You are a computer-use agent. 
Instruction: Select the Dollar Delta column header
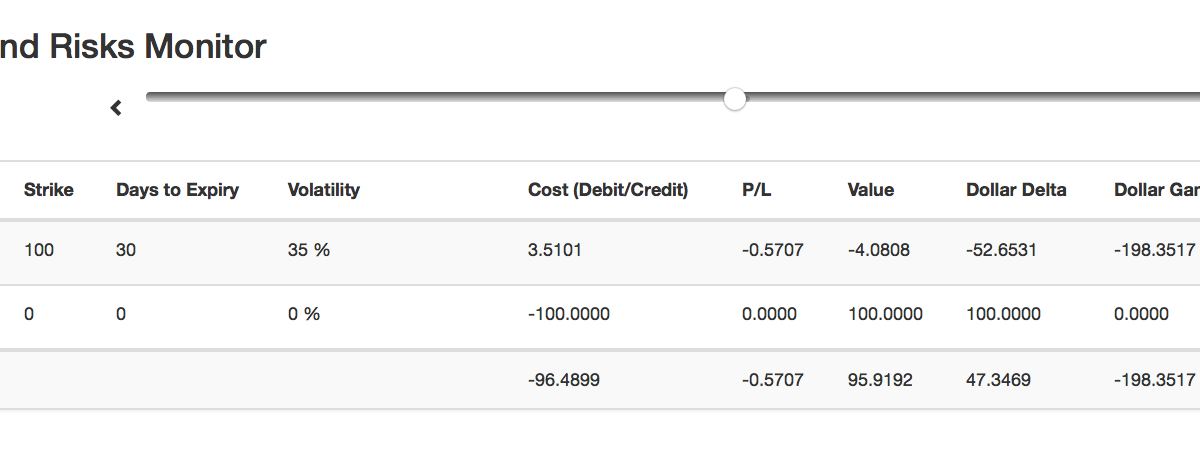click(1016, 190)
